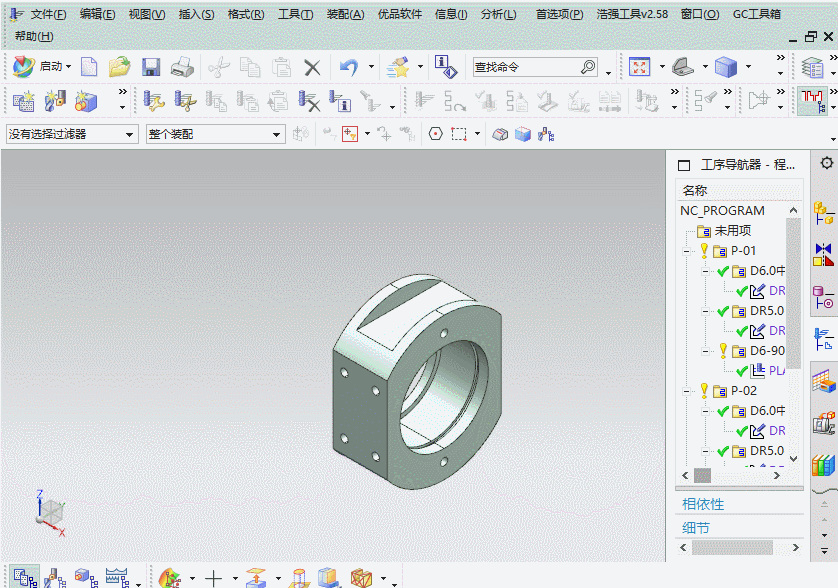Click the Information icon in toolbar

click(x=446, y=67)
